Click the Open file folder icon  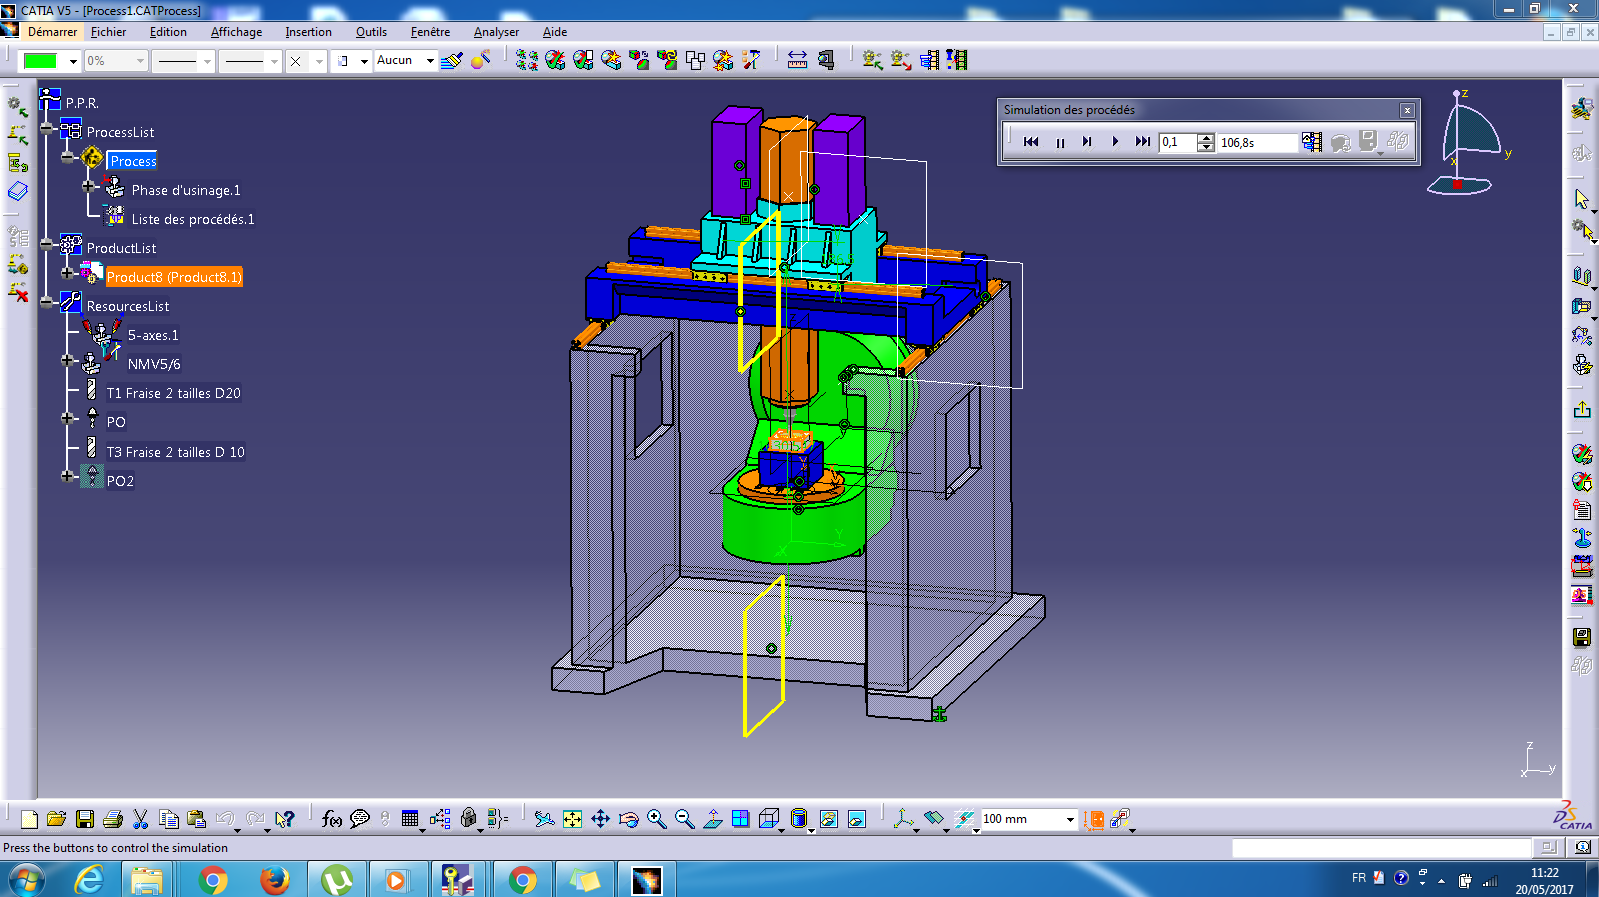point(57,820)
